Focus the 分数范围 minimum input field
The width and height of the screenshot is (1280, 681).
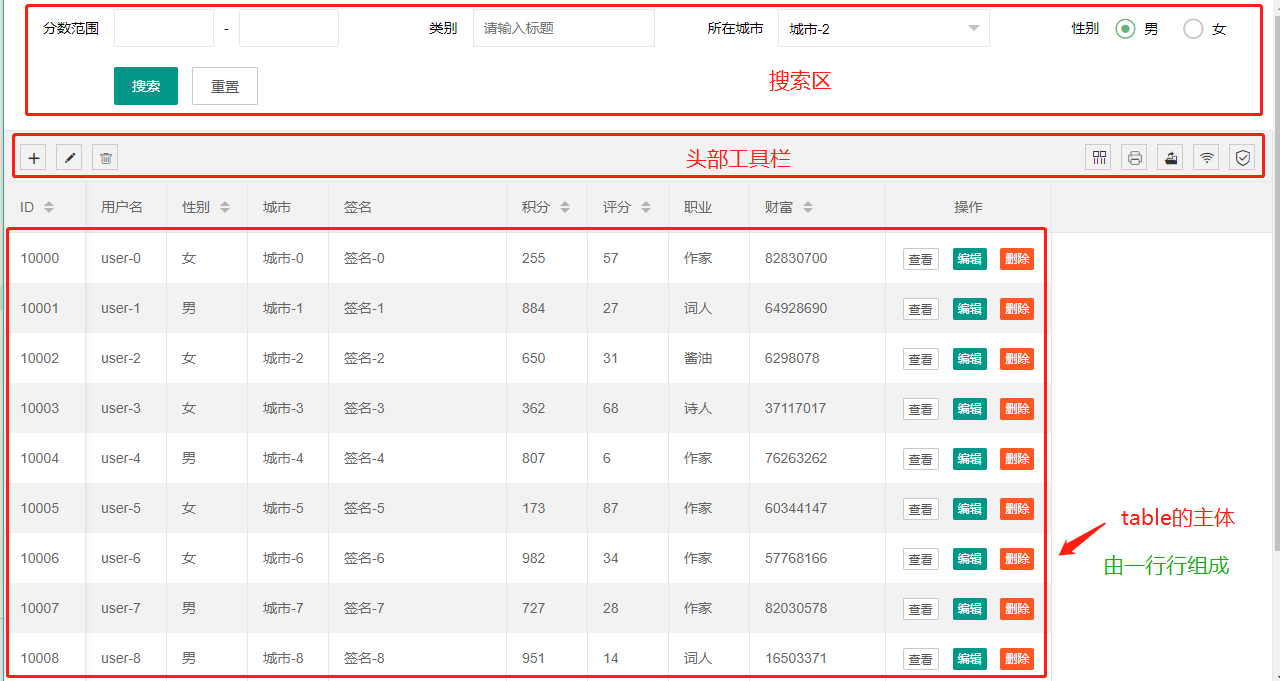[164, 28]
